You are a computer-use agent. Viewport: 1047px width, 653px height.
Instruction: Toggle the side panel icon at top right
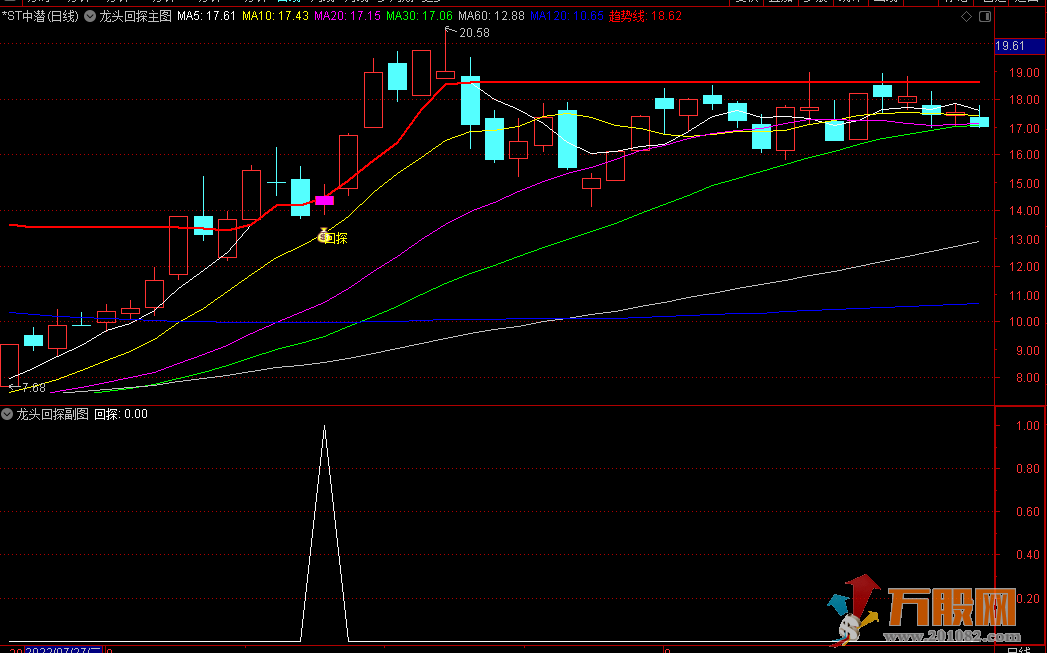coord(985,17)
